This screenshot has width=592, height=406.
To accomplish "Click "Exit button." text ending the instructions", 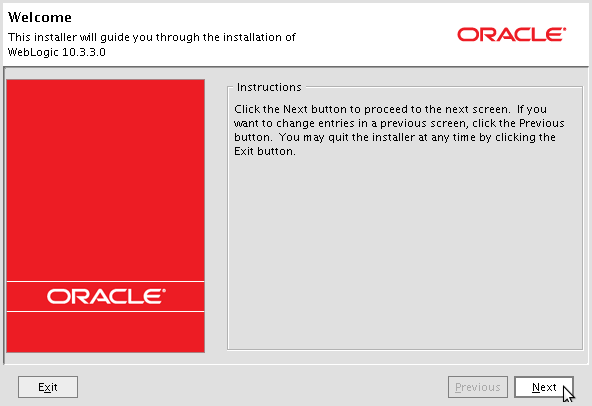I will (265, 151).
